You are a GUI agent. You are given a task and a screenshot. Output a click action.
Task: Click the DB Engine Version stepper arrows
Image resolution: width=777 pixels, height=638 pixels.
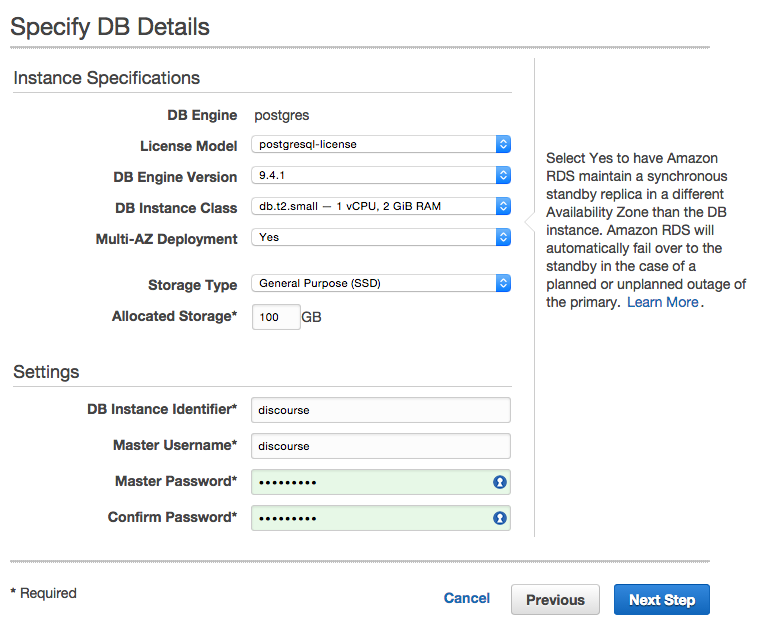click(x=503, y=175)
